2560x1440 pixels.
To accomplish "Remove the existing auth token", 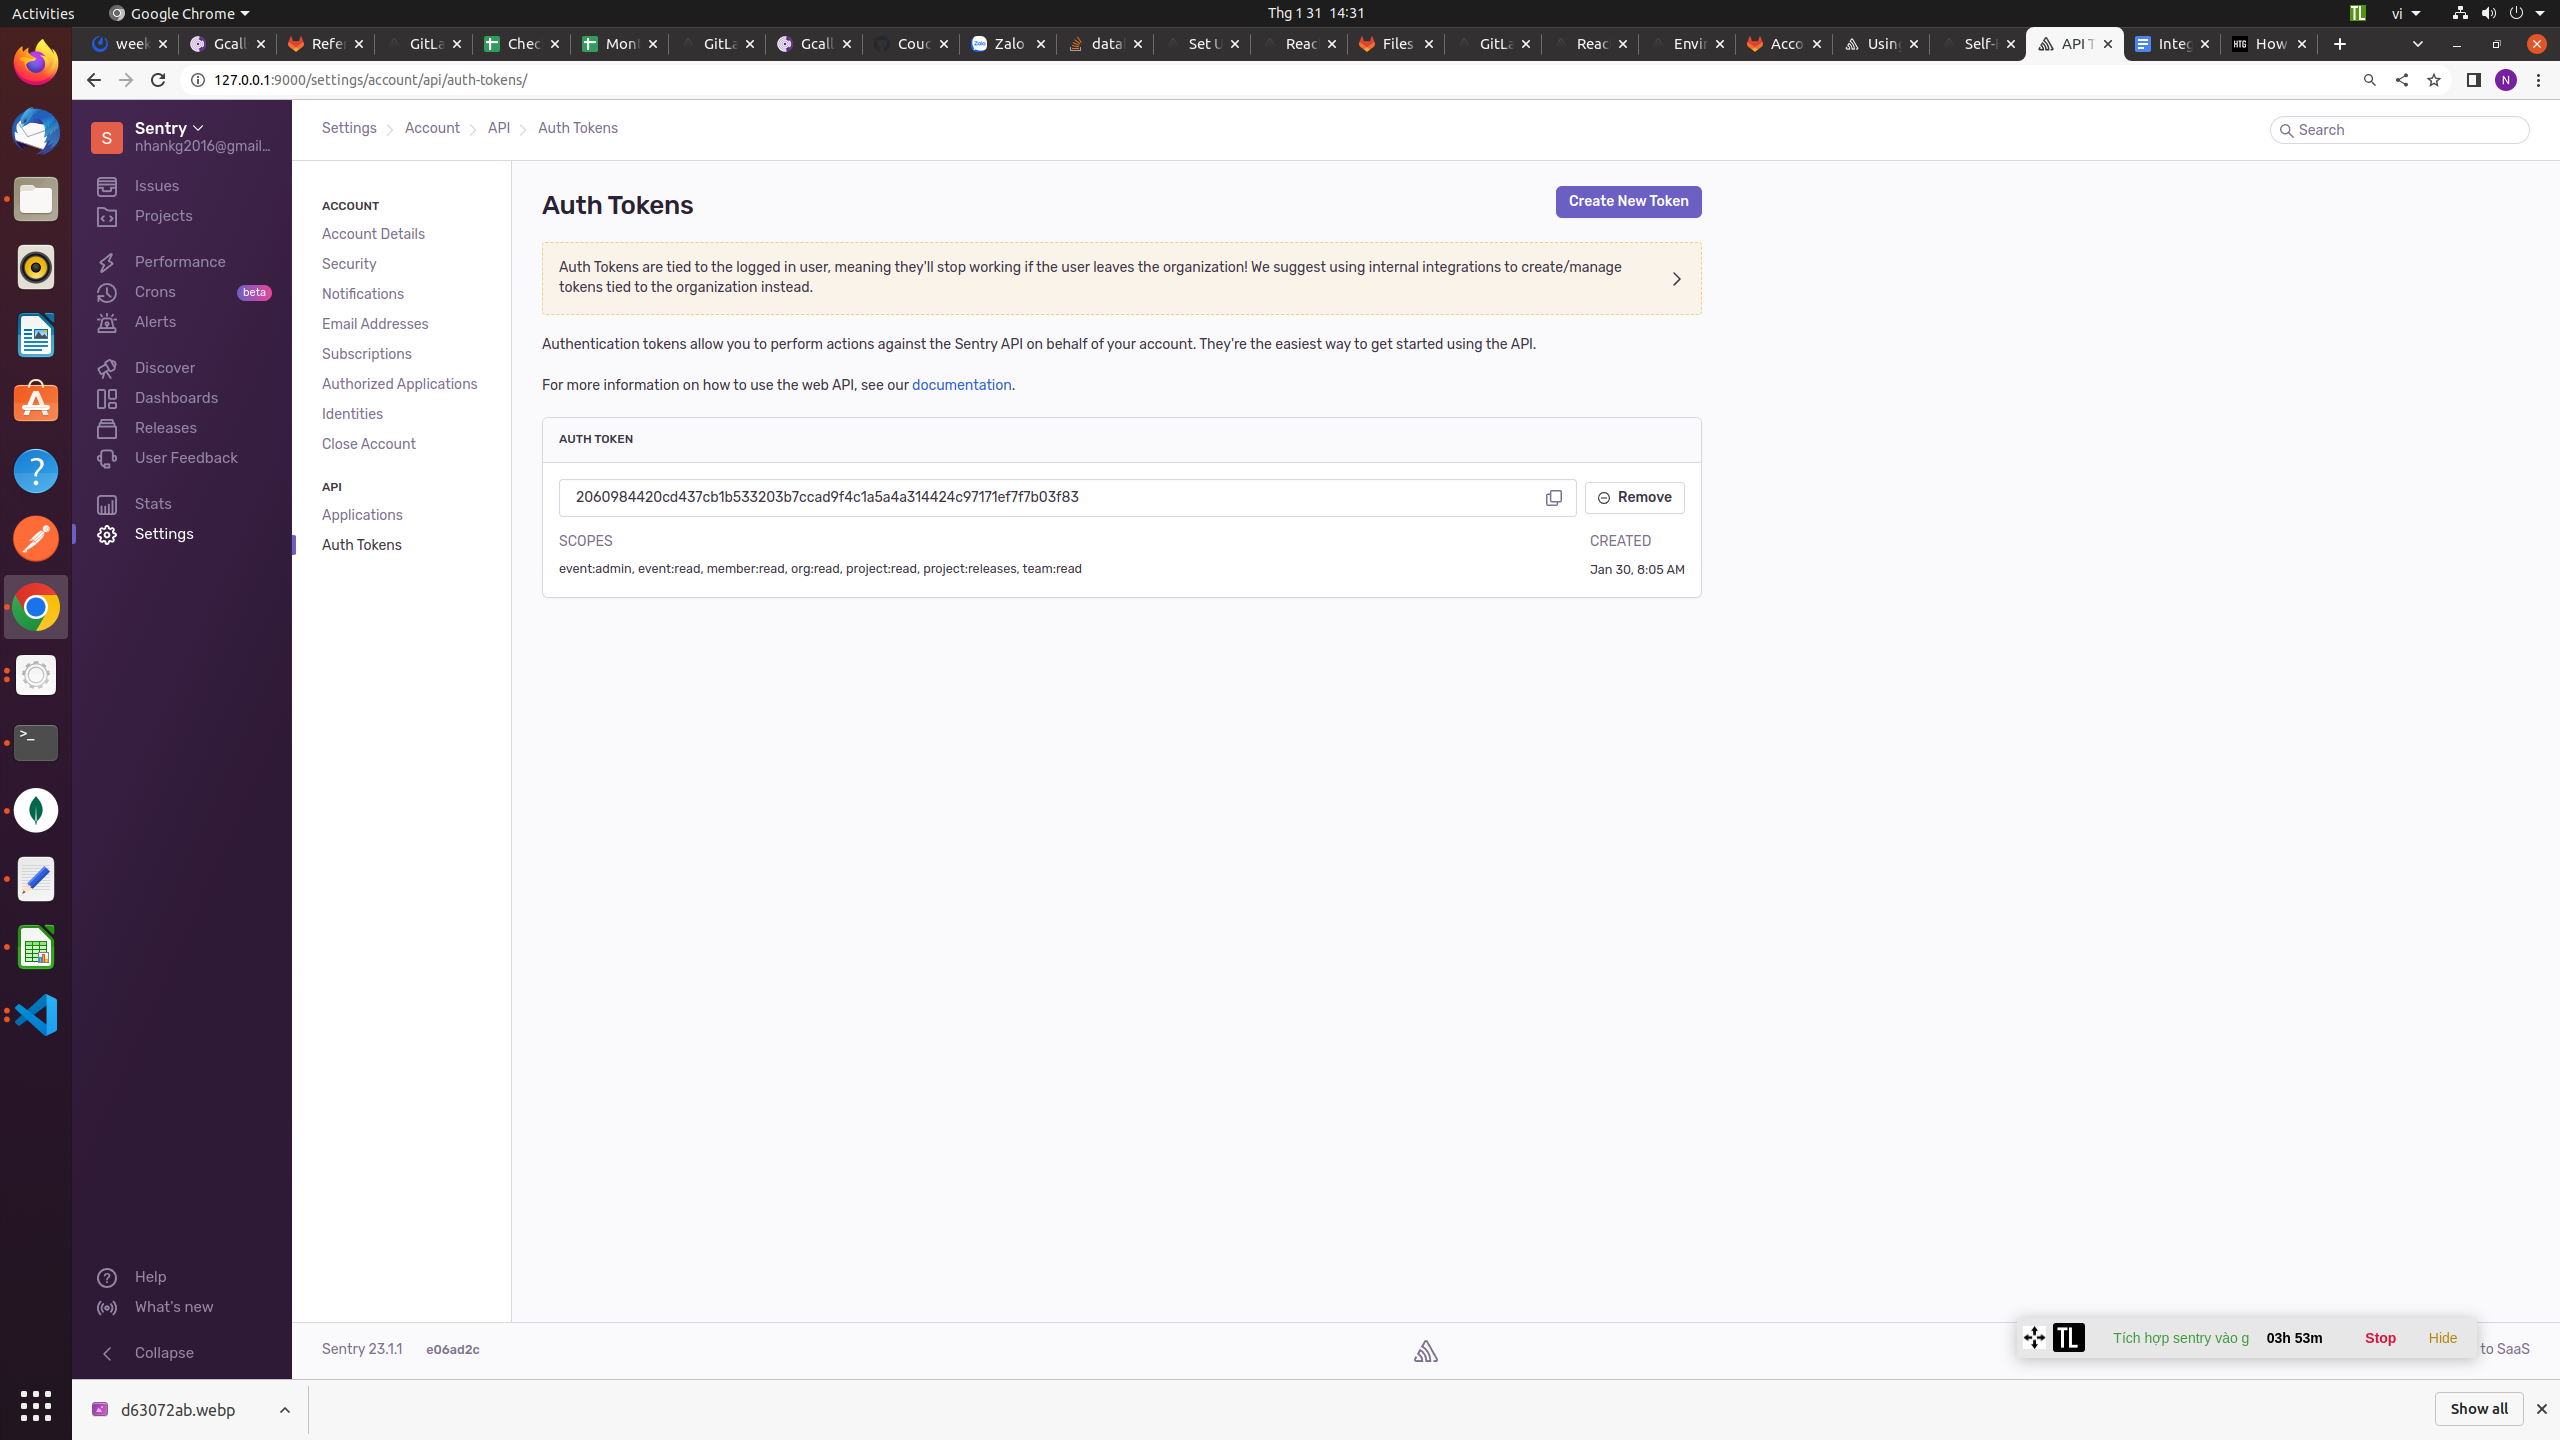I will (x=1634, y=498).
